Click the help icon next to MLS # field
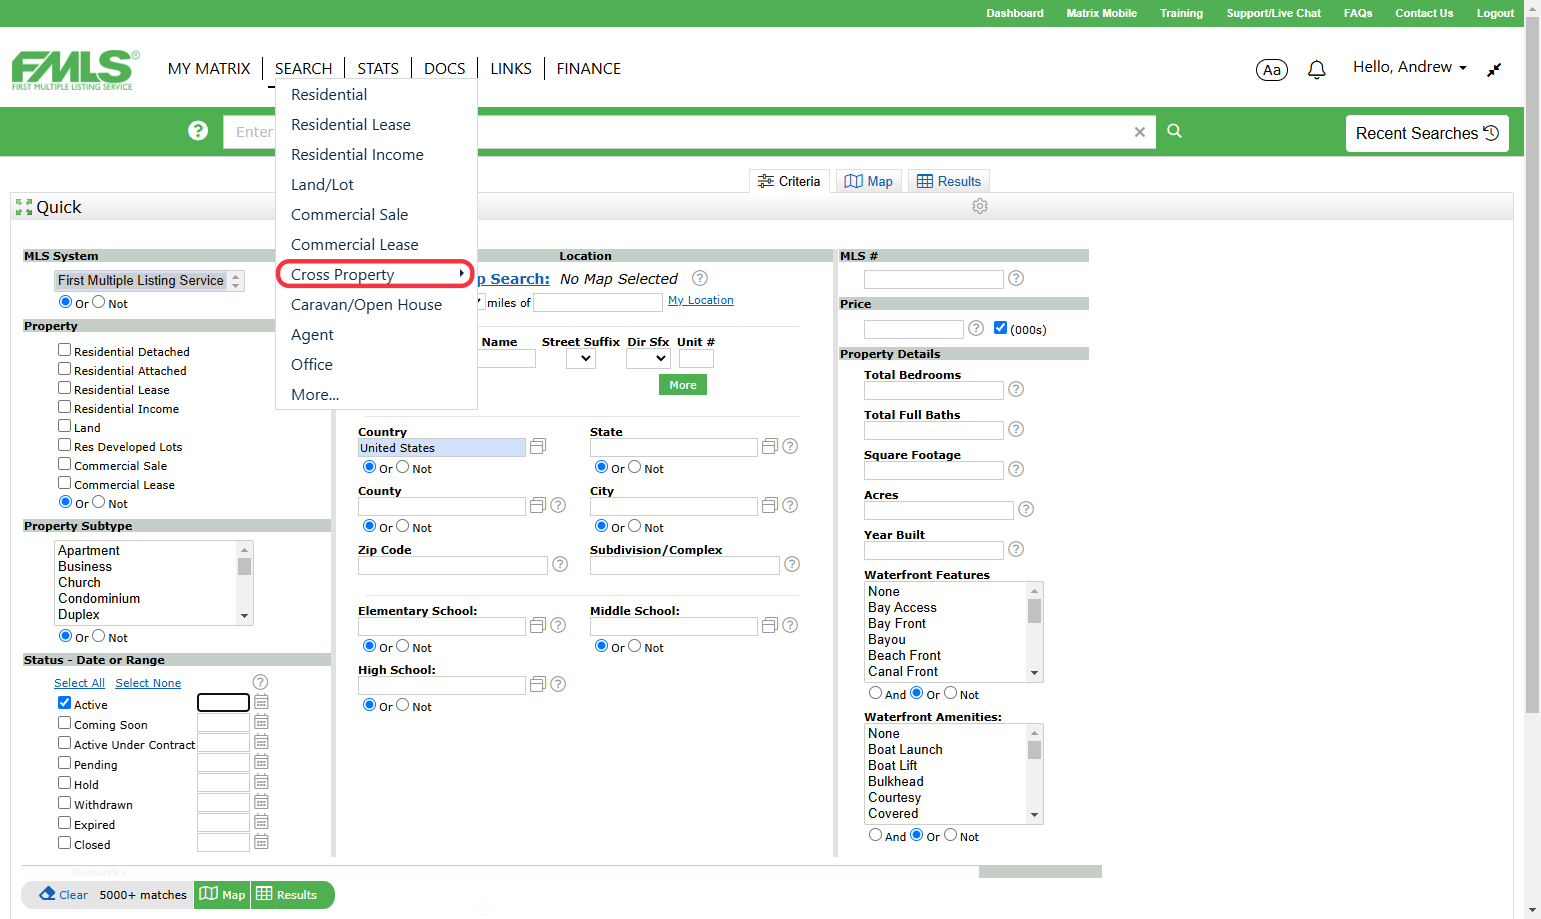Screen dimensions: 1541x919 click(1016, 278)
